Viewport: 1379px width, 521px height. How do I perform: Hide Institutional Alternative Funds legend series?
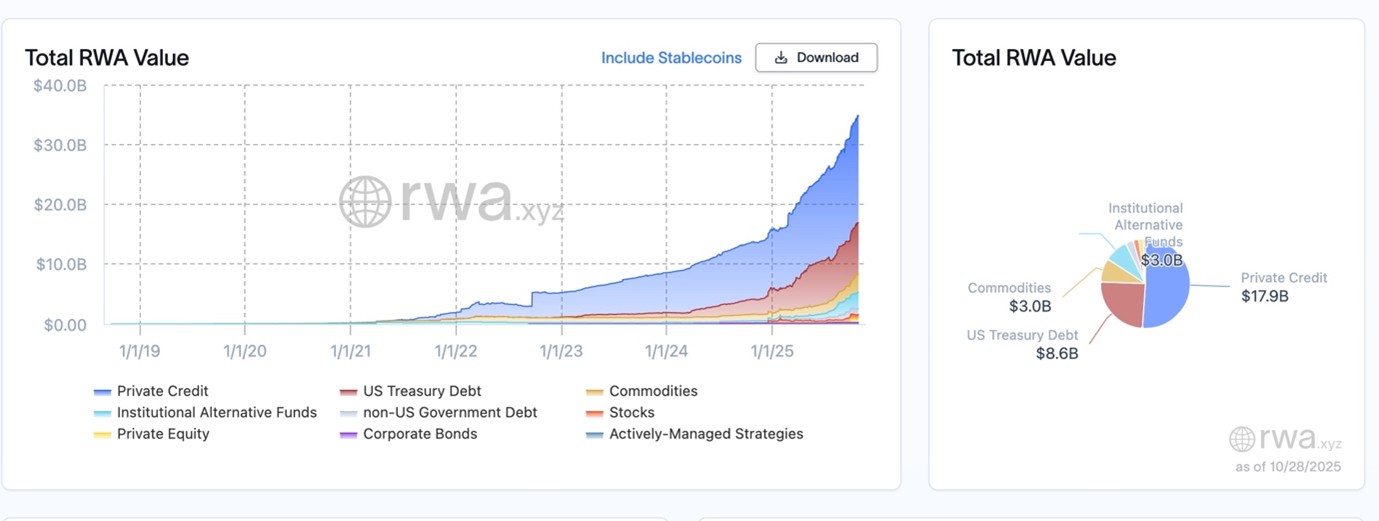[216, 412]
